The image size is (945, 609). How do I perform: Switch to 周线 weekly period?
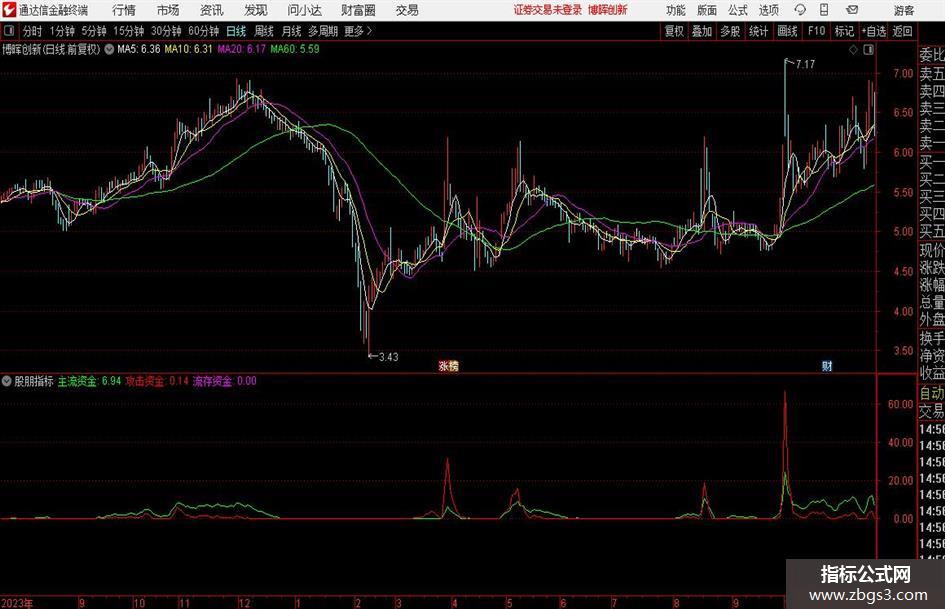click(264, 31)
